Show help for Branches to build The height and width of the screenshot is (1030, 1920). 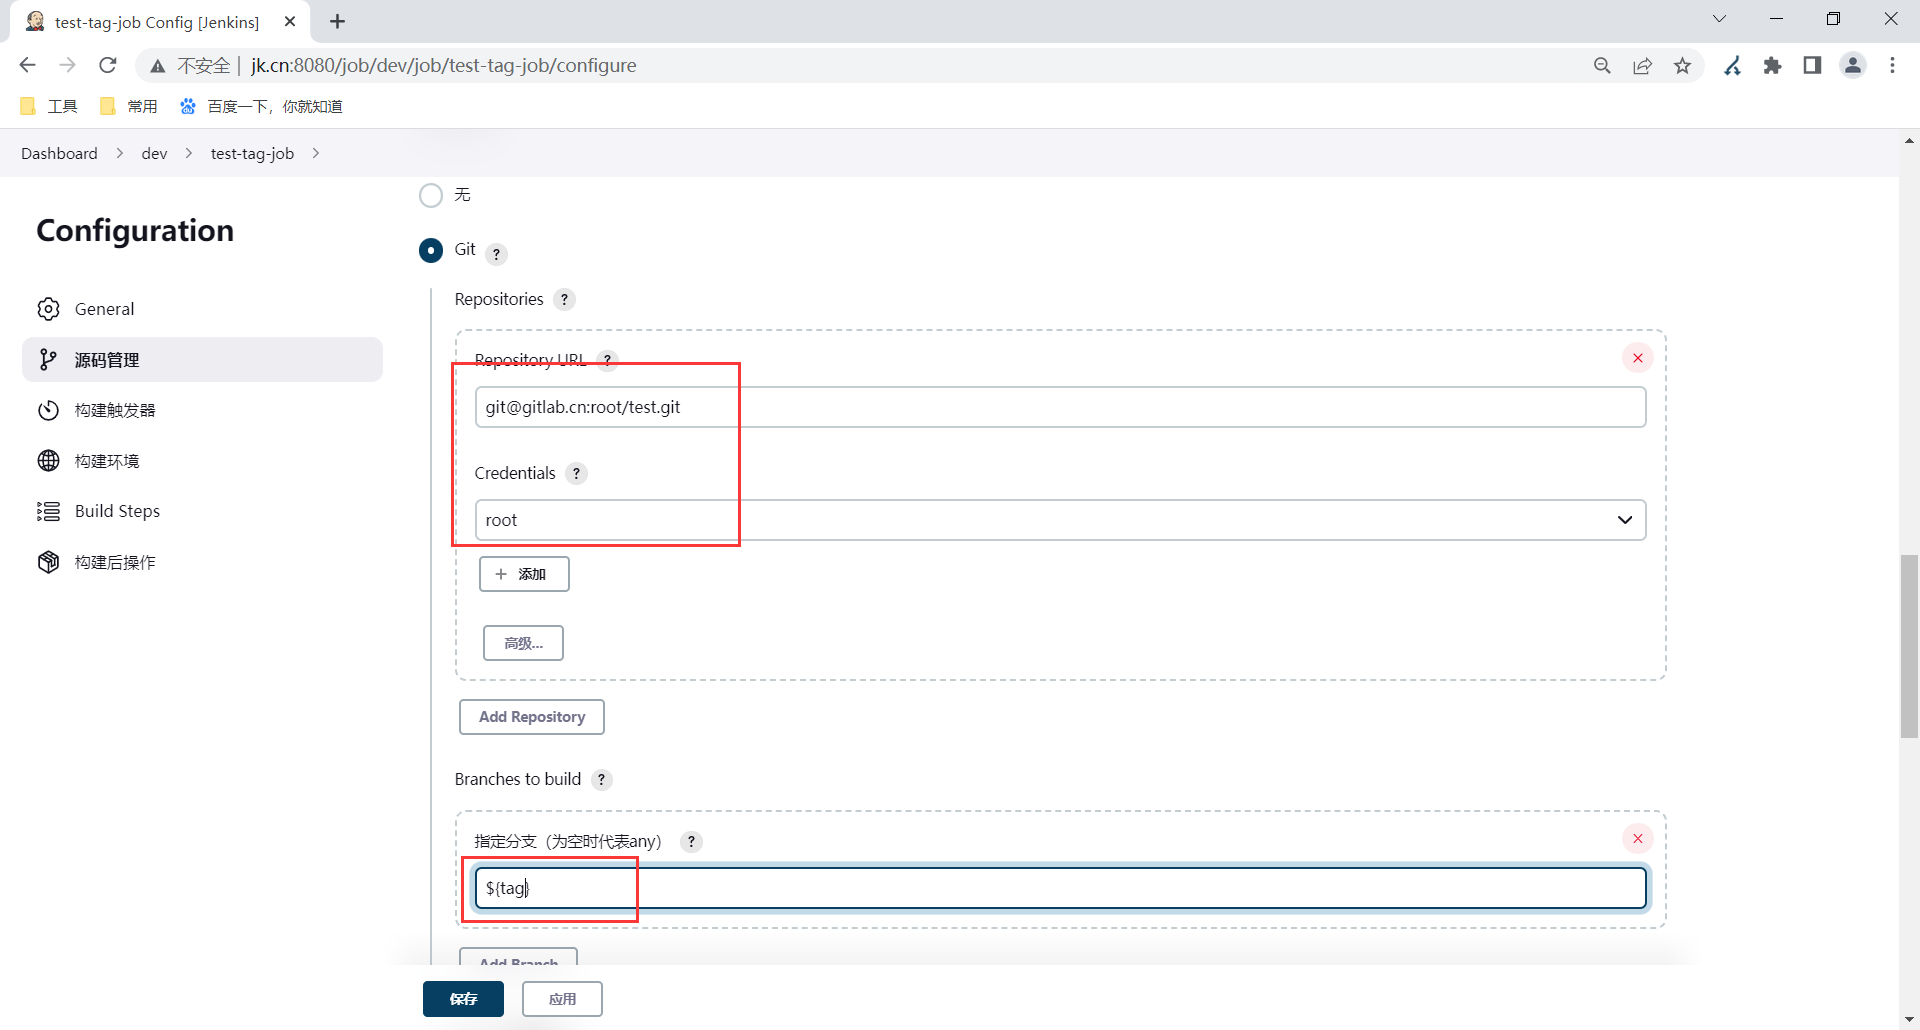(x=601, y=779)
